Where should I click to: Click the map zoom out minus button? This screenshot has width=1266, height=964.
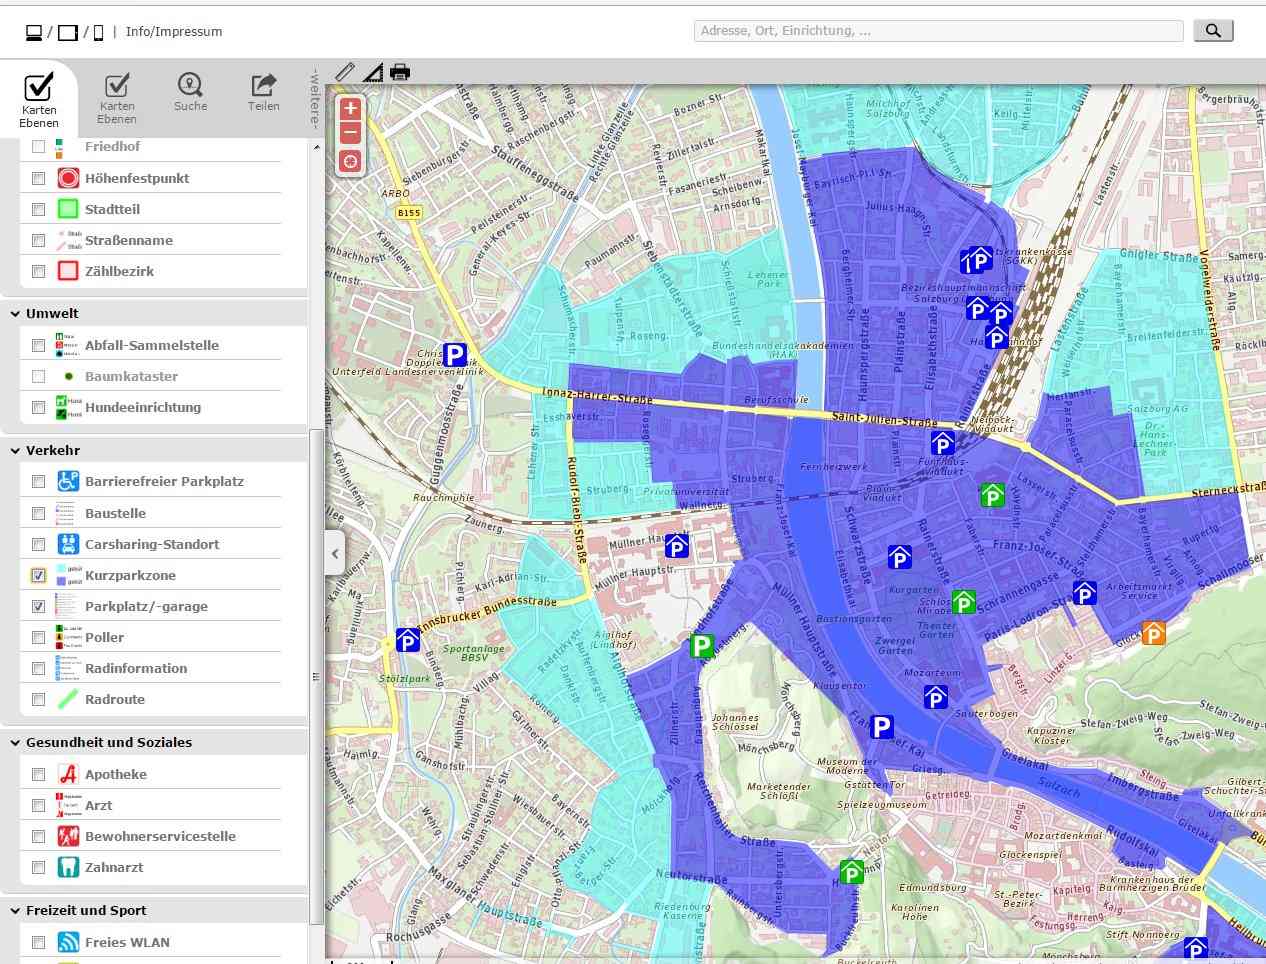(350, 134)
